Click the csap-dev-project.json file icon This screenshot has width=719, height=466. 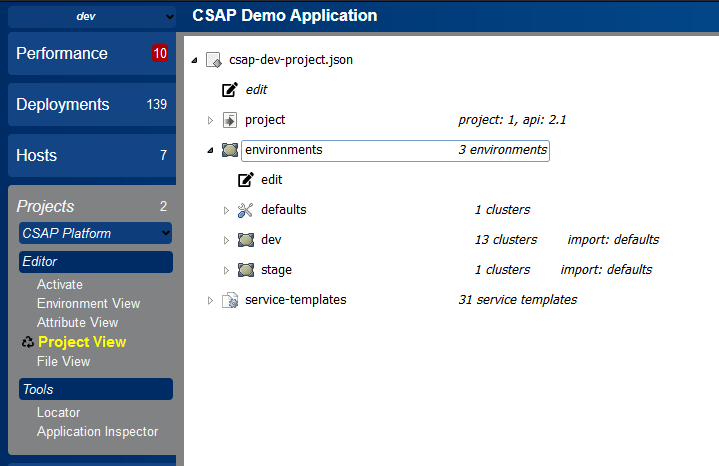pyautogui.click(x=214, y=60)
